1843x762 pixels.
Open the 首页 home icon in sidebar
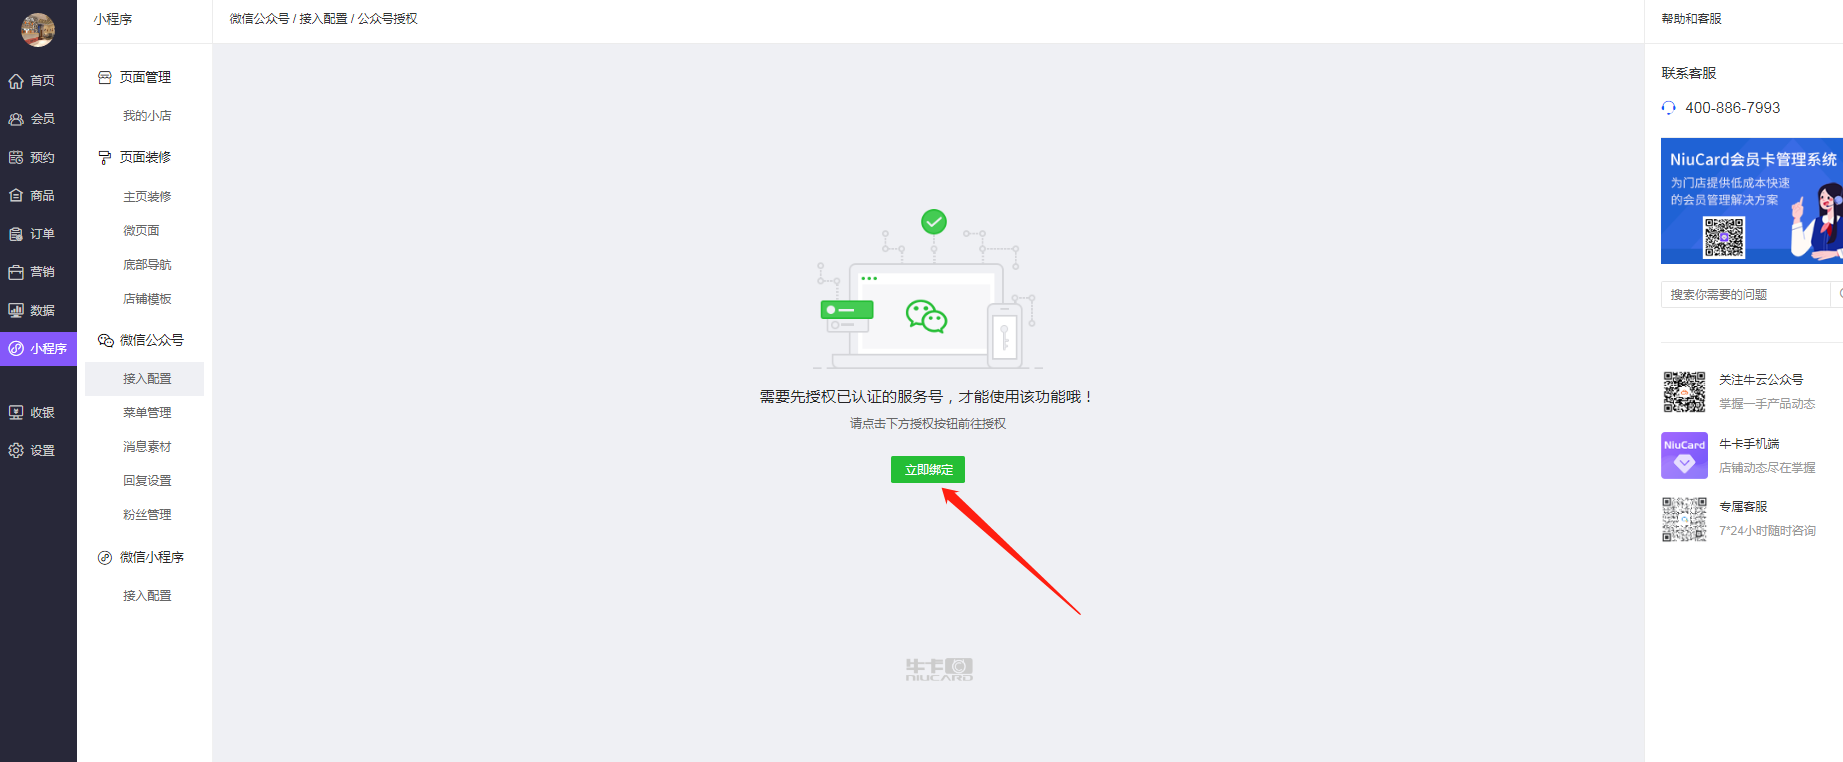tap(16, 81)
